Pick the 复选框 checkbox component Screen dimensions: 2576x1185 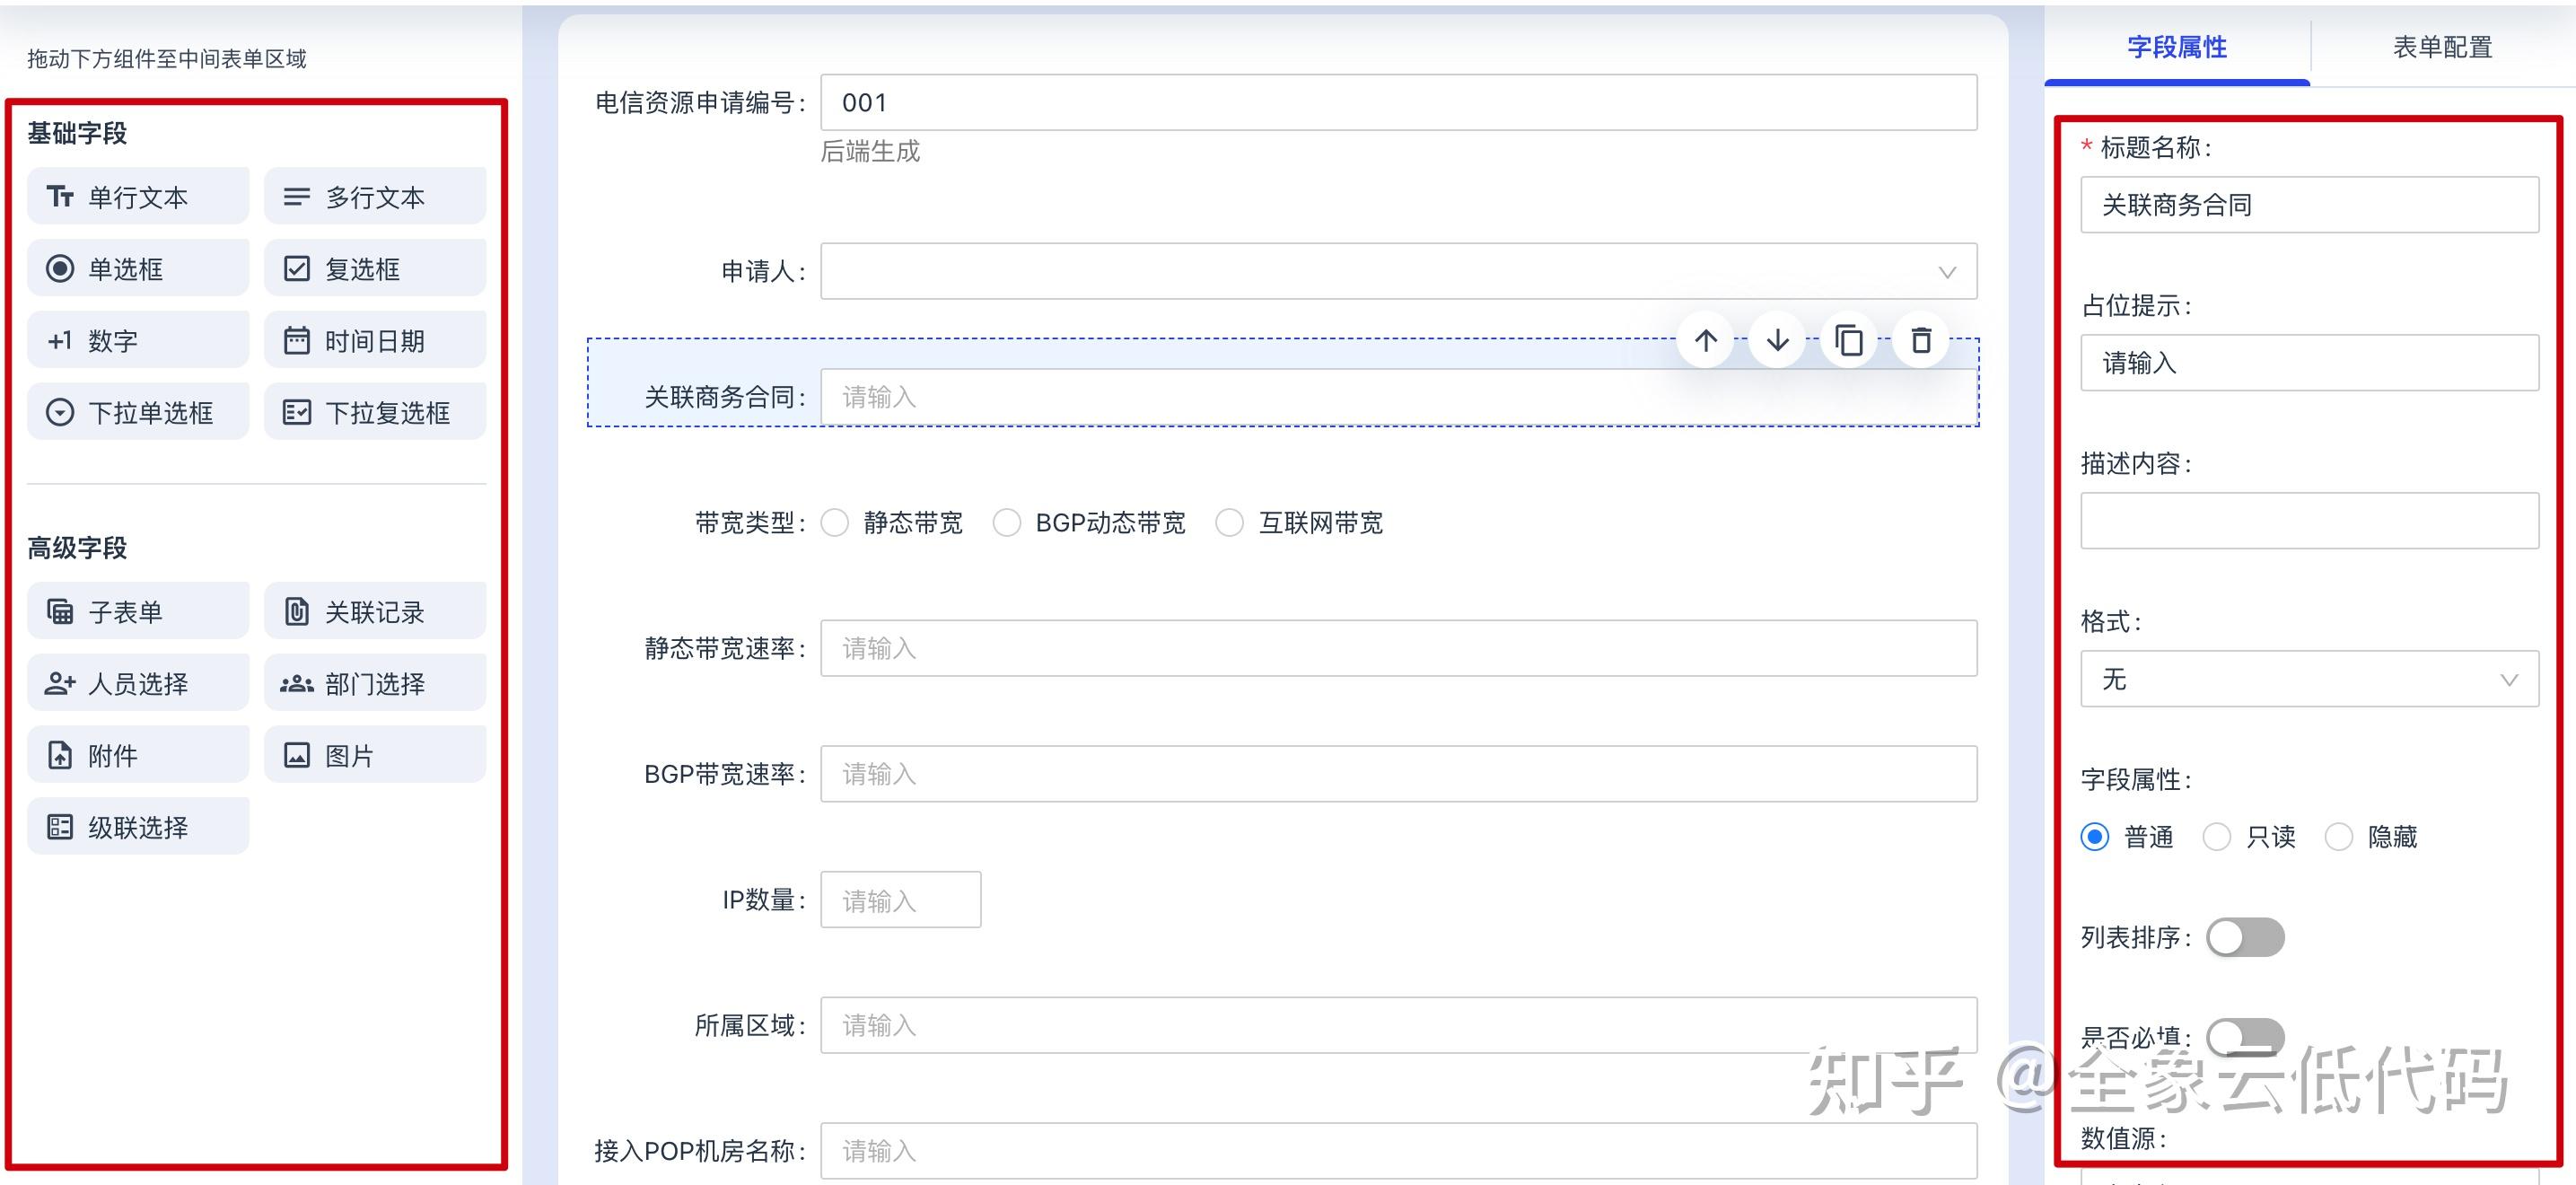(375, 268)
